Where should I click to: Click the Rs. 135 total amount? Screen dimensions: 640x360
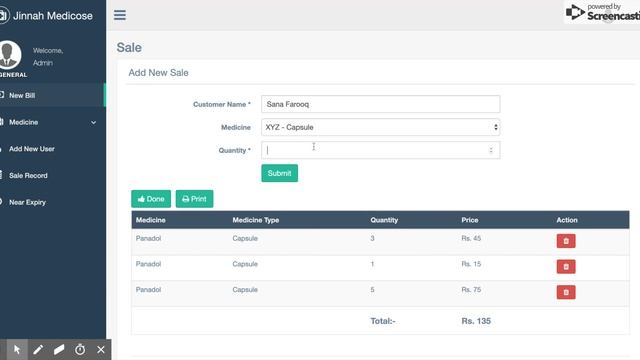[476, 321]
